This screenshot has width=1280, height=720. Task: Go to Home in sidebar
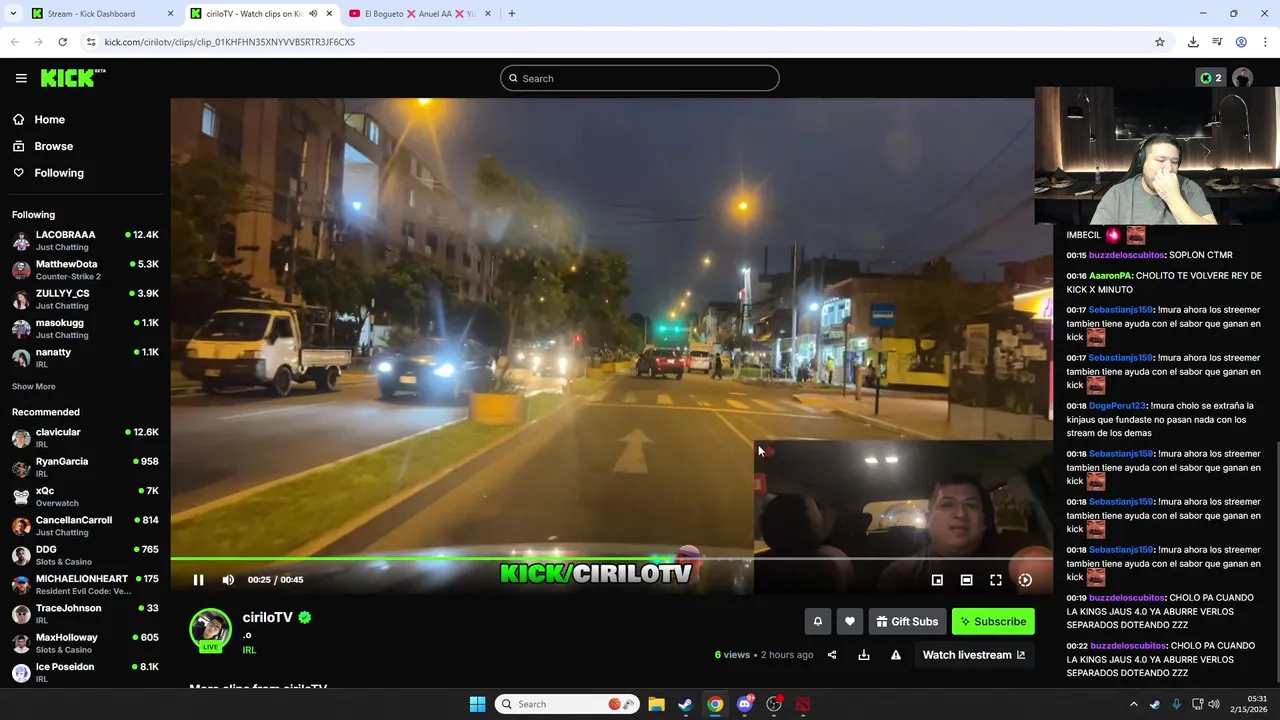coord(49,119)
